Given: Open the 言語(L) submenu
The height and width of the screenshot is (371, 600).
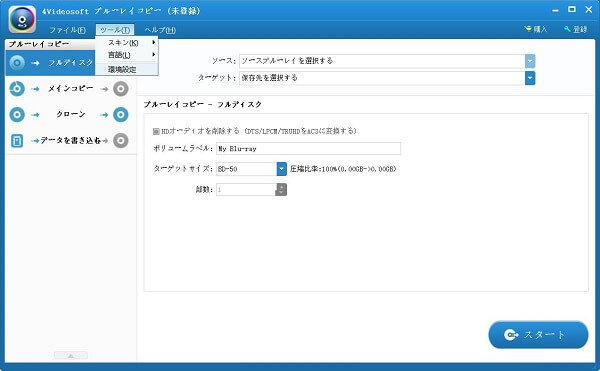Looking at the screenshot, I should tap(127, 55).
